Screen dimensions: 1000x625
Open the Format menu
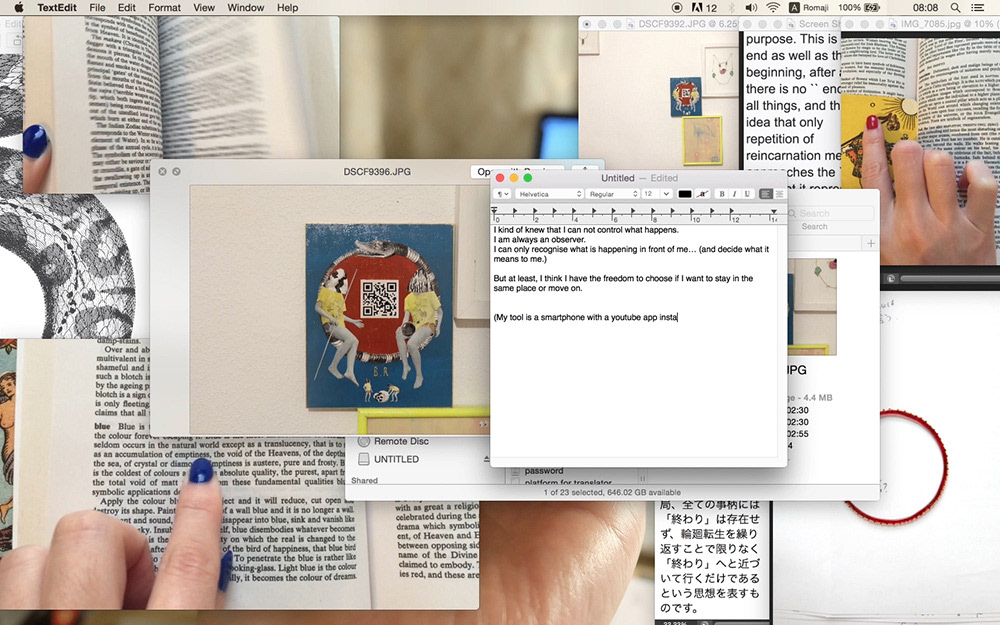click(165, 8)
